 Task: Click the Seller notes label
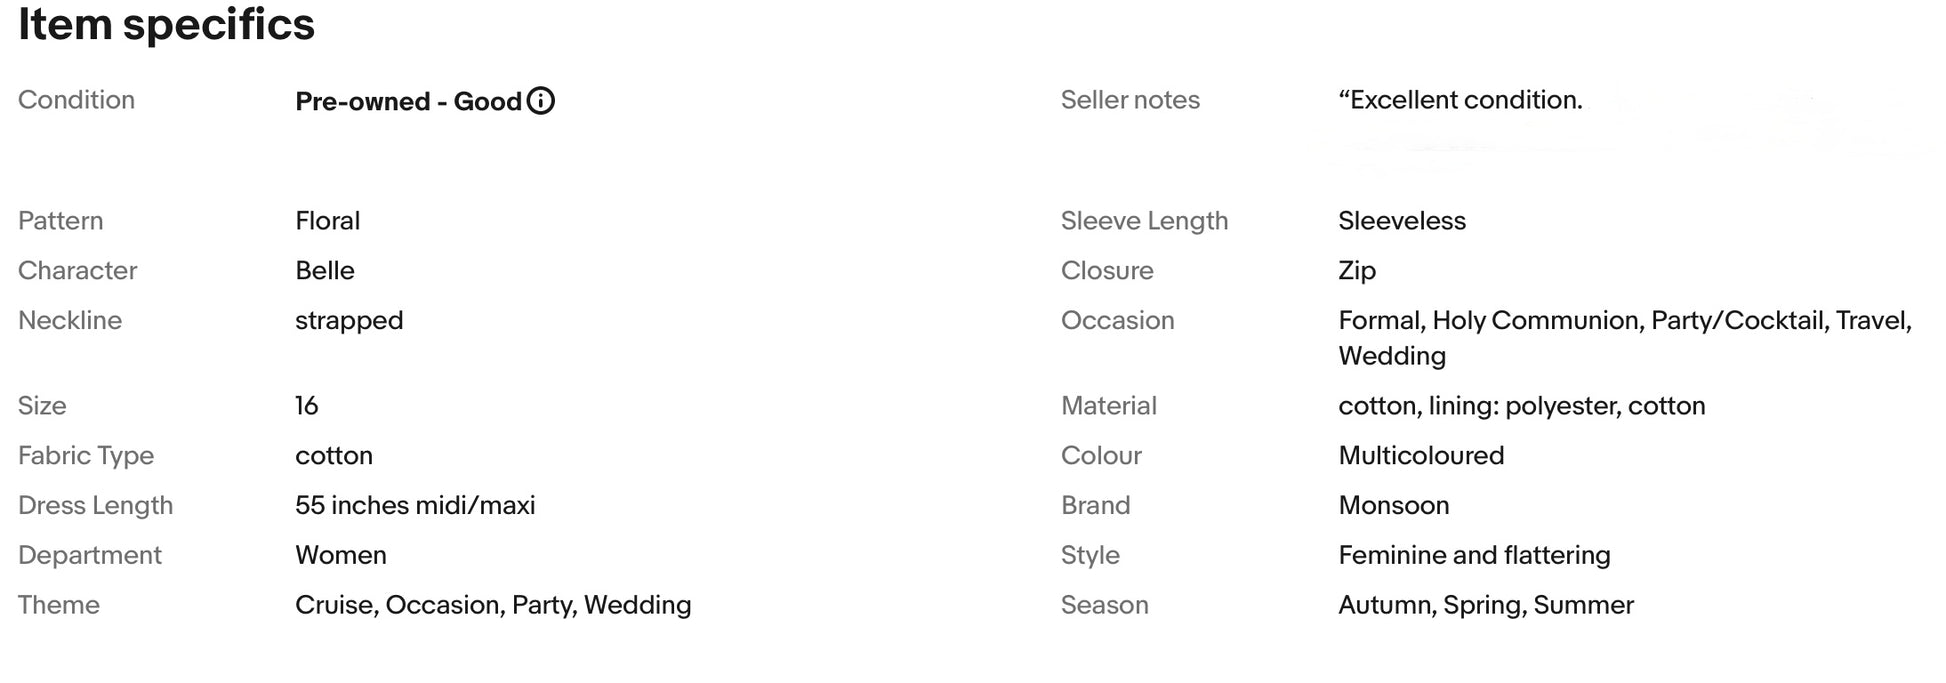[1129, 100]
